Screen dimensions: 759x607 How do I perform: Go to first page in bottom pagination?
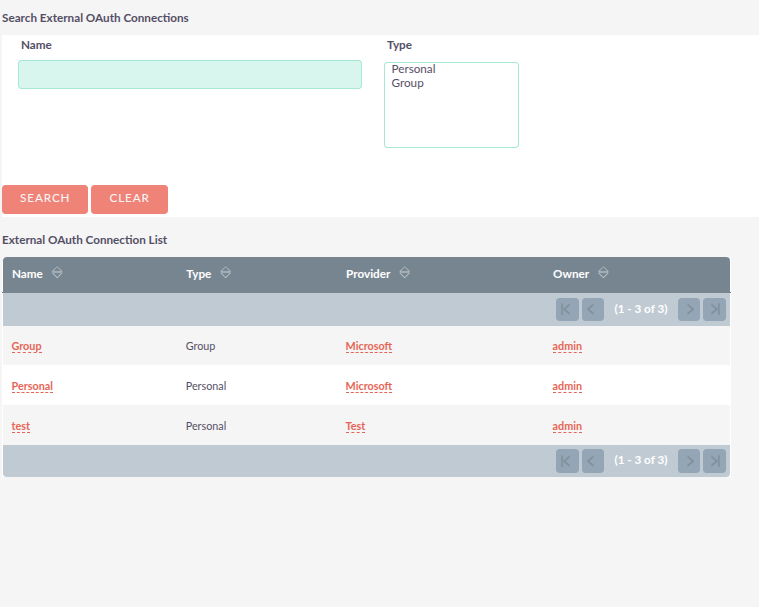567,460
